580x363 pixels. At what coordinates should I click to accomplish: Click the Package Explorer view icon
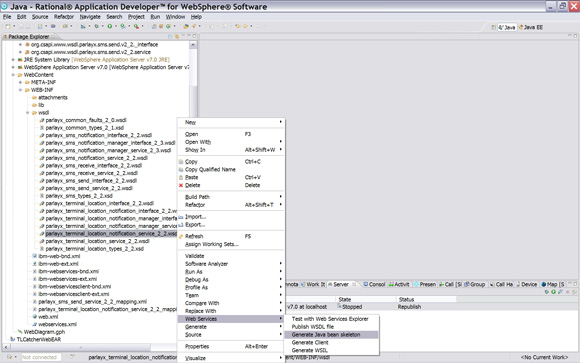(5, 37)
